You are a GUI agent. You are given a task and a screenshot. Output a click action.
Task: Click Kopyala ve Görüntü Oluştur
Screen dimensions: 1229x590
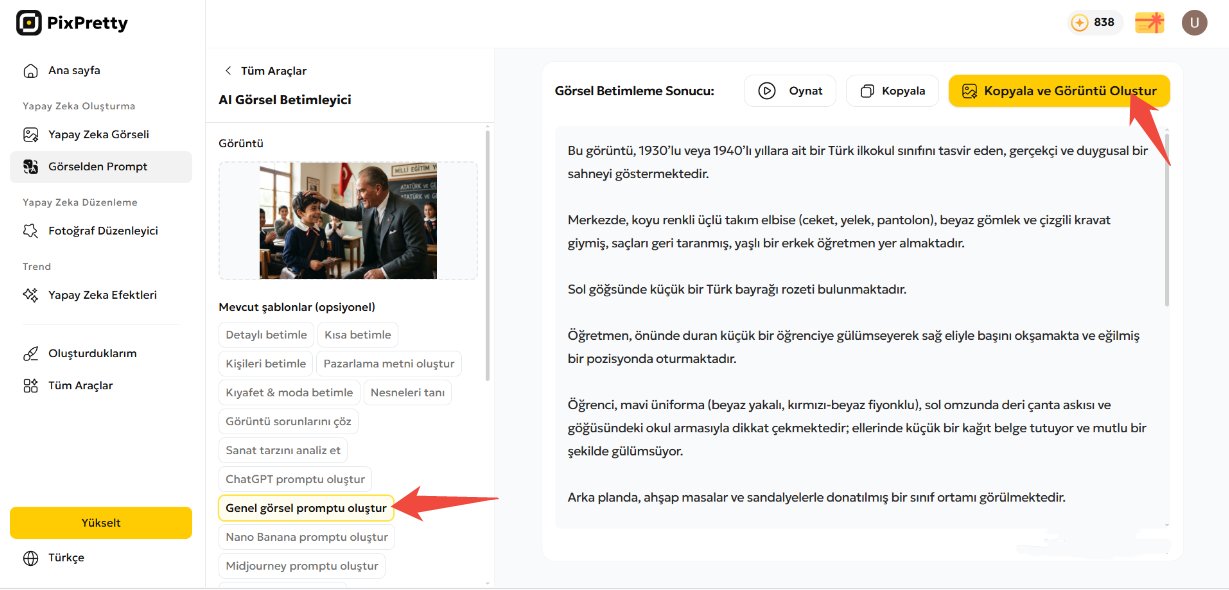point(1059,90)
